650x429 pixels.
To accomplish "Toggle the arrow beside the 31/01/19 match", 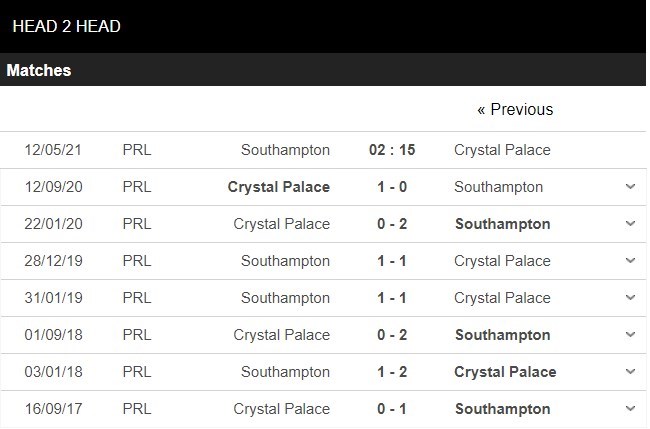I will 630,298.
